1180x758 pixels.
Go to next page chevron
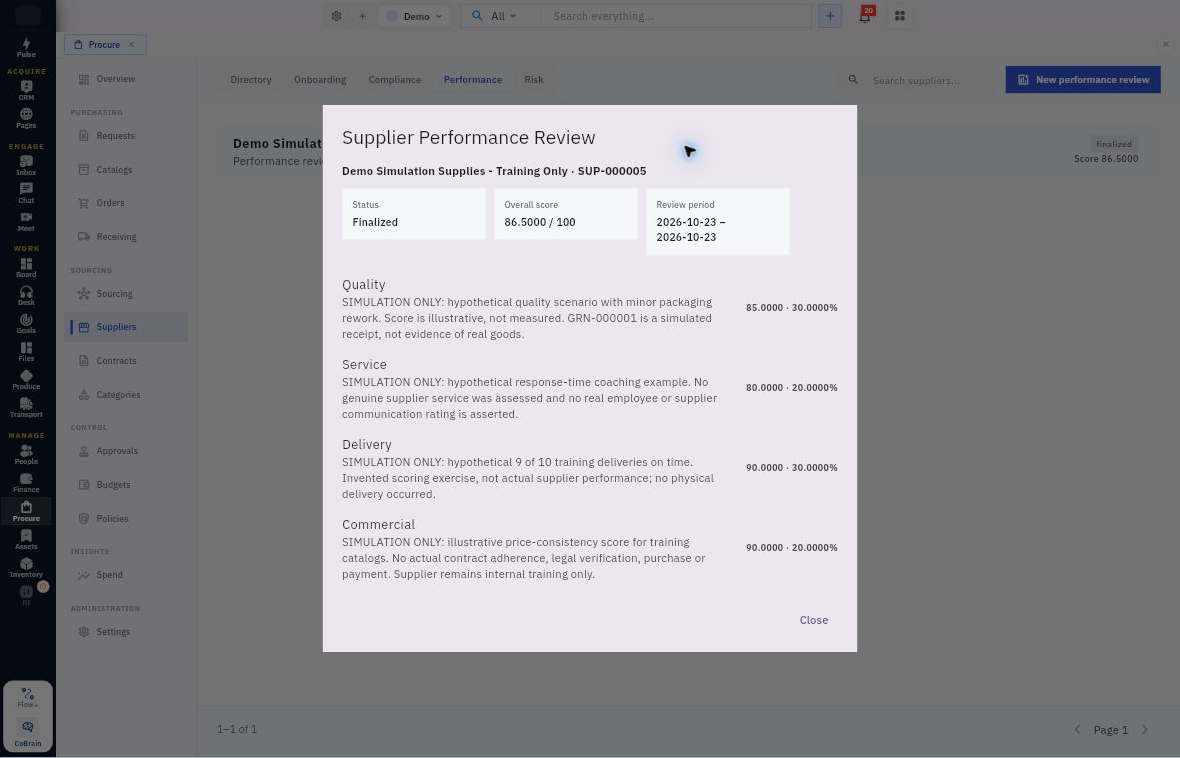(1145, 729)
